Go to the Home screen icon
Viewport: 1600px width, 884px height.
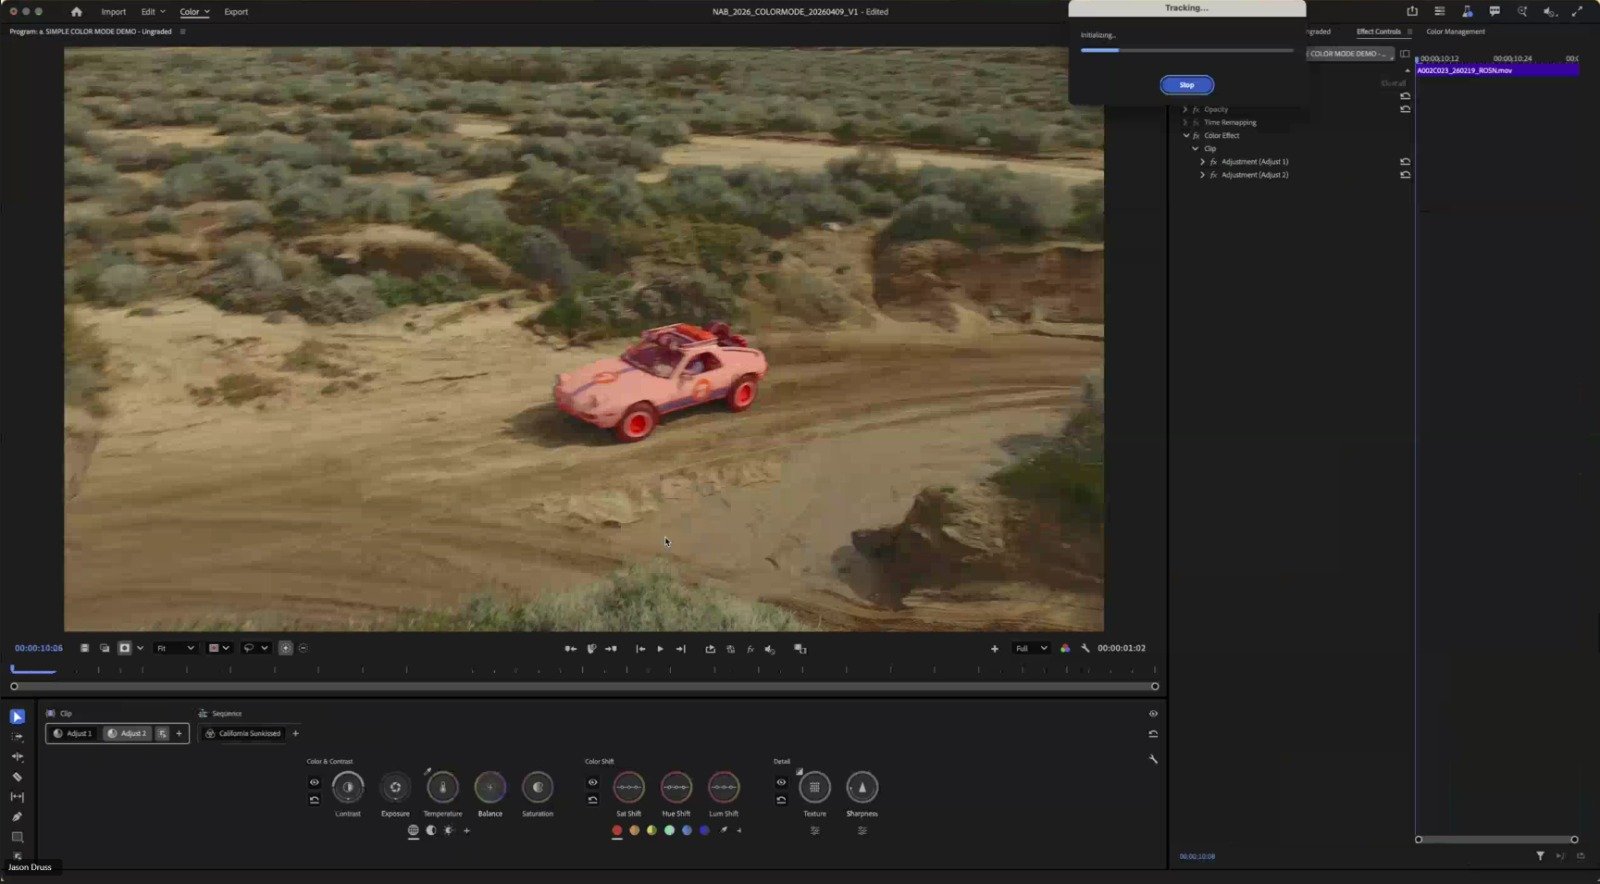pyautogui.click(x=76, y=12)
